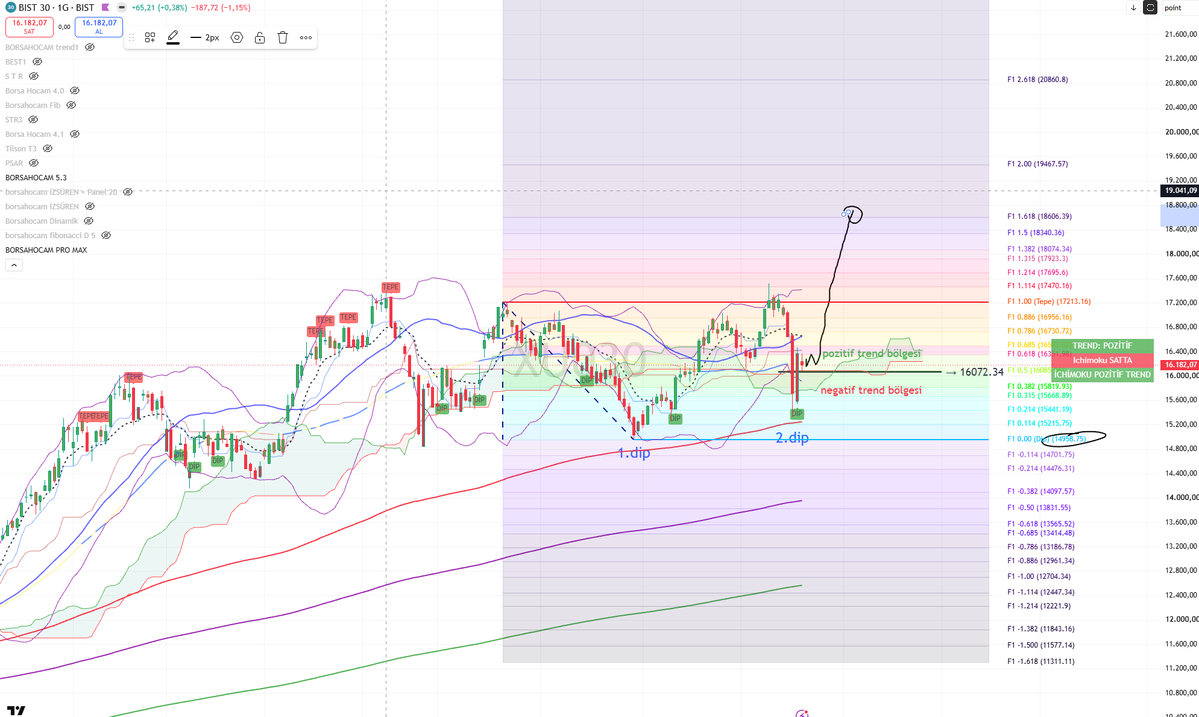
Task: Select the BORSAHOCAM PRO MAX indicator label
Action: pyautogui.click(x=46, y=251)
